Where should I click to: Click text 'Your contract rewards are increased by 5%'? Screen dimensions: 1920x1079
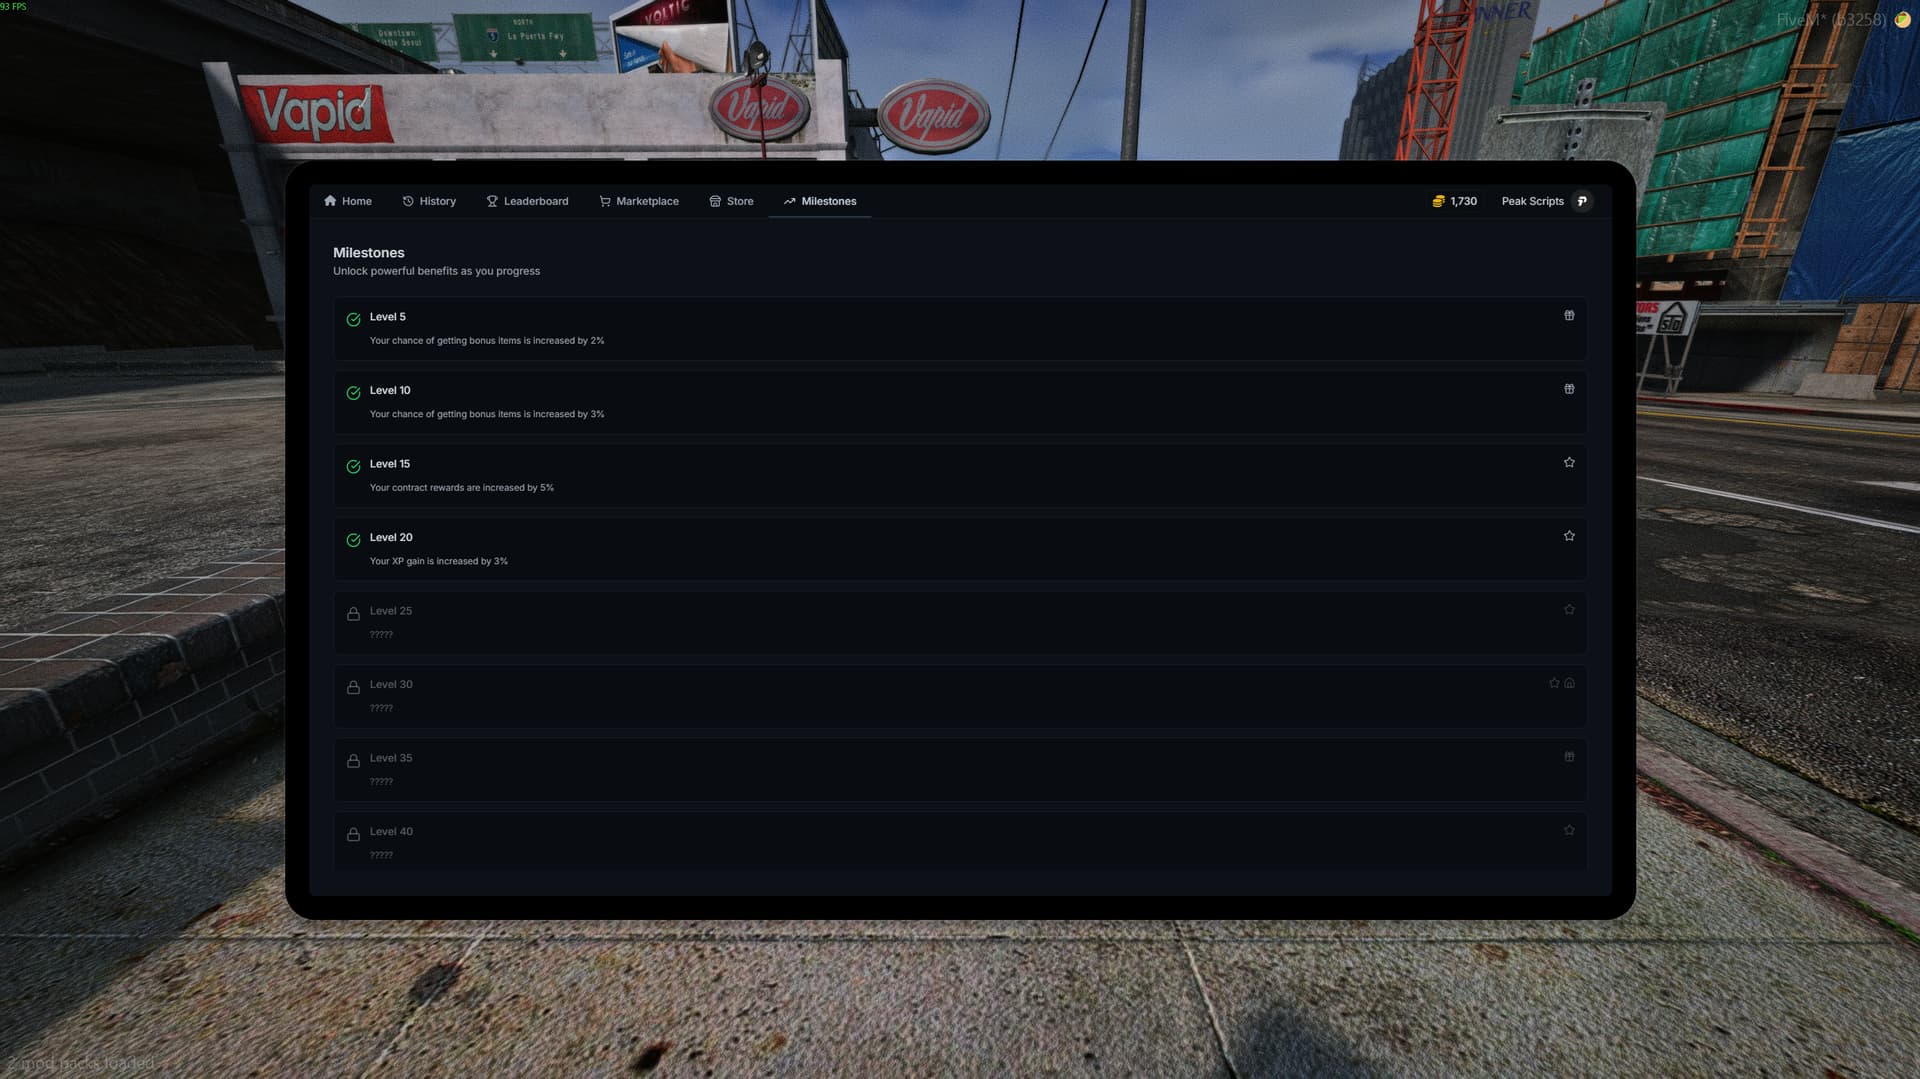[461, 488]
